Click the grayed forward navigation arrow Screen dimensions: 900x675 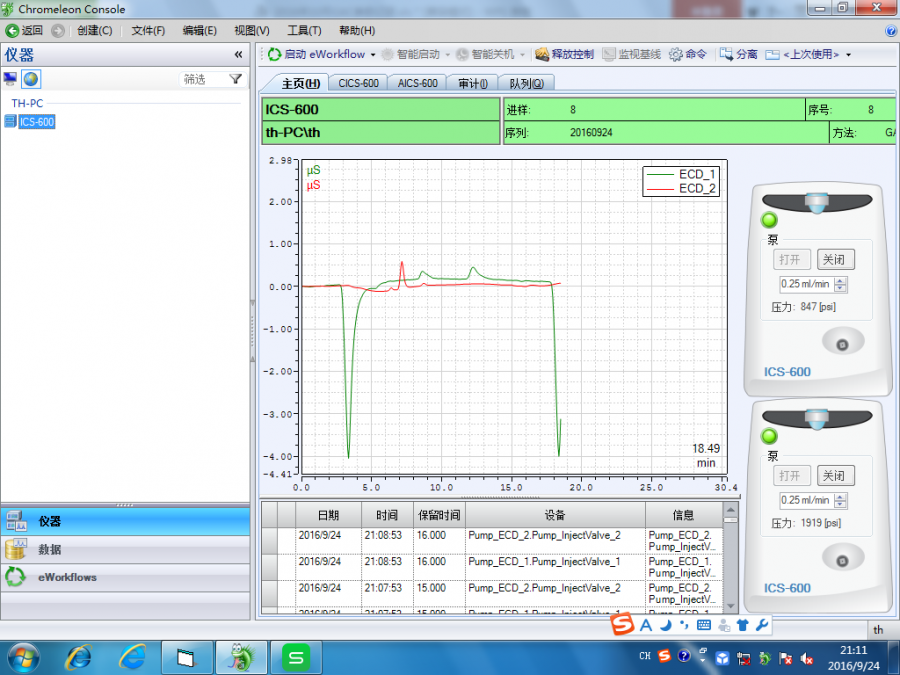point(57,30)
